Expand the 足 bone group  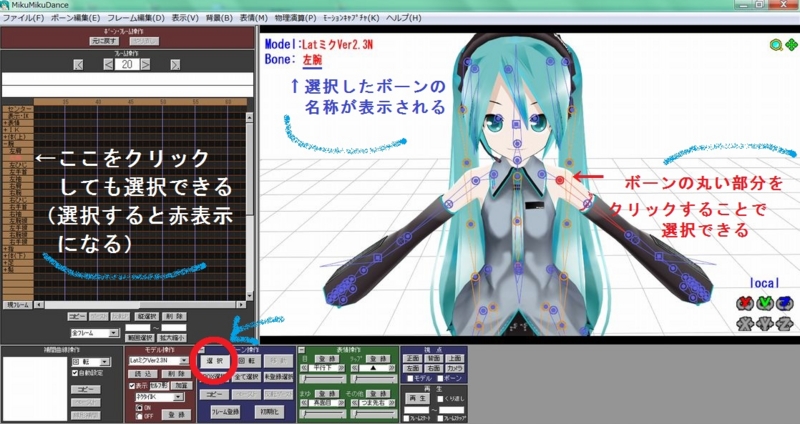pos(6,262)
